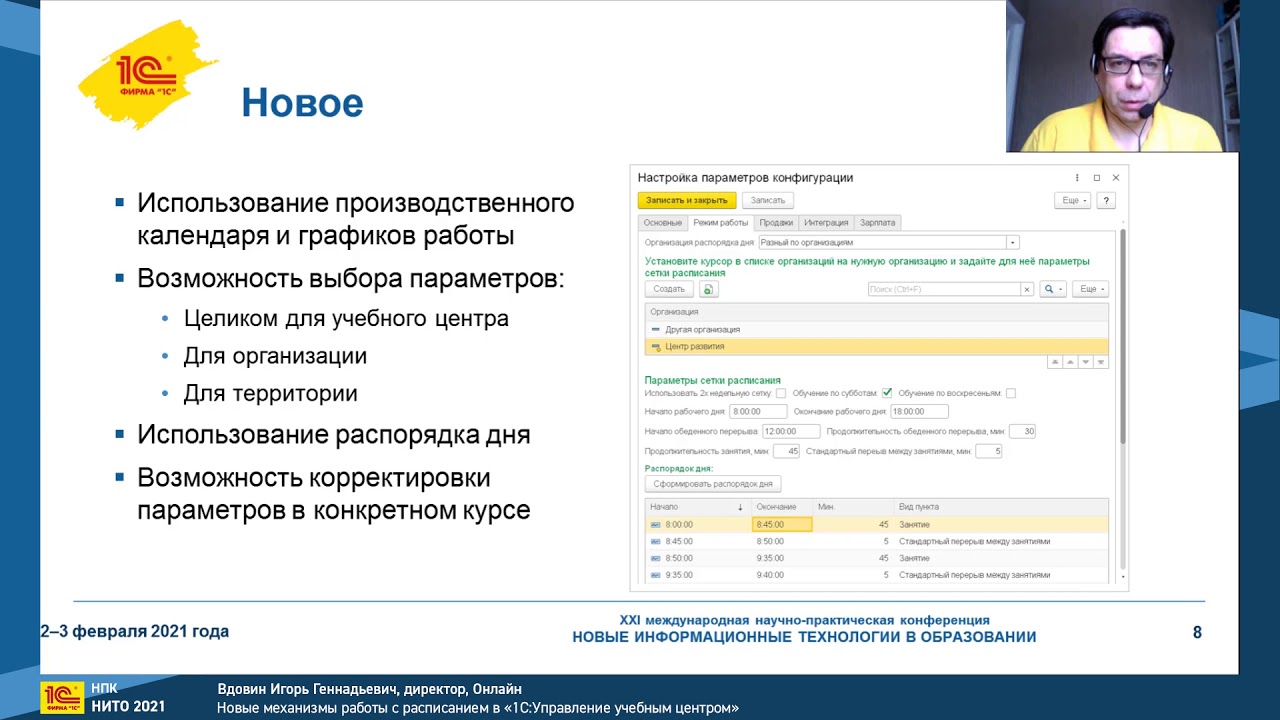This screenshot has width=1280, height=720.
Task: Uncheck Обучение по субботам checkbox
Action: pos(887,393)
